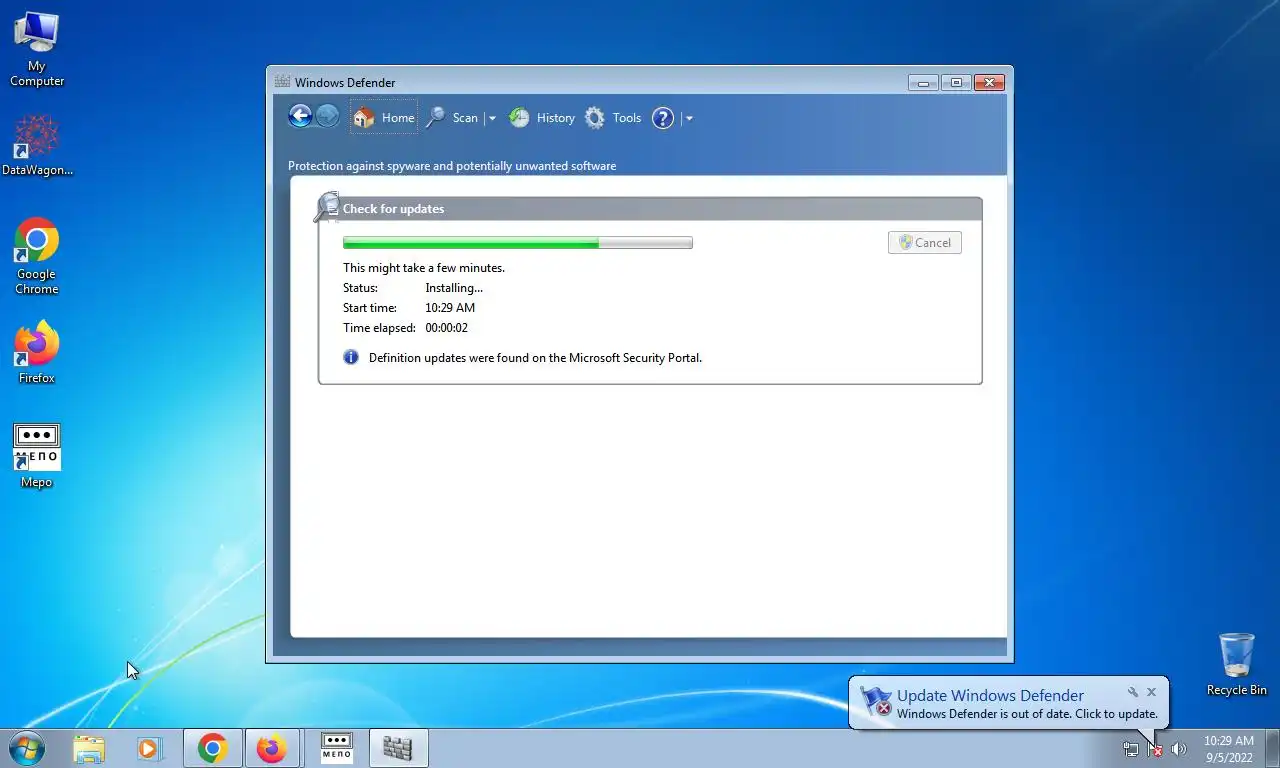Click the forward arrow in Windows Defender
Screen dimensions: 1280x768
pyautogui.click(x=327, y=116)
